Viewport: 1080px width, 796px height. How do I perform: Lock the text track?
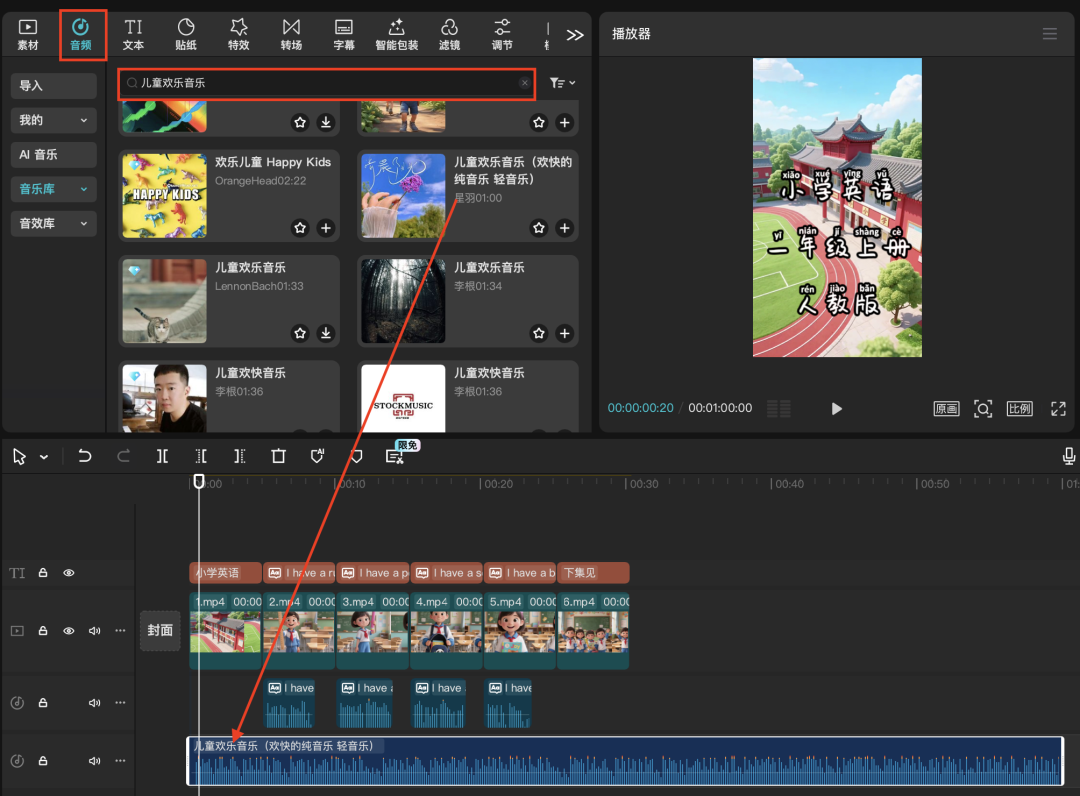[43, 572]
